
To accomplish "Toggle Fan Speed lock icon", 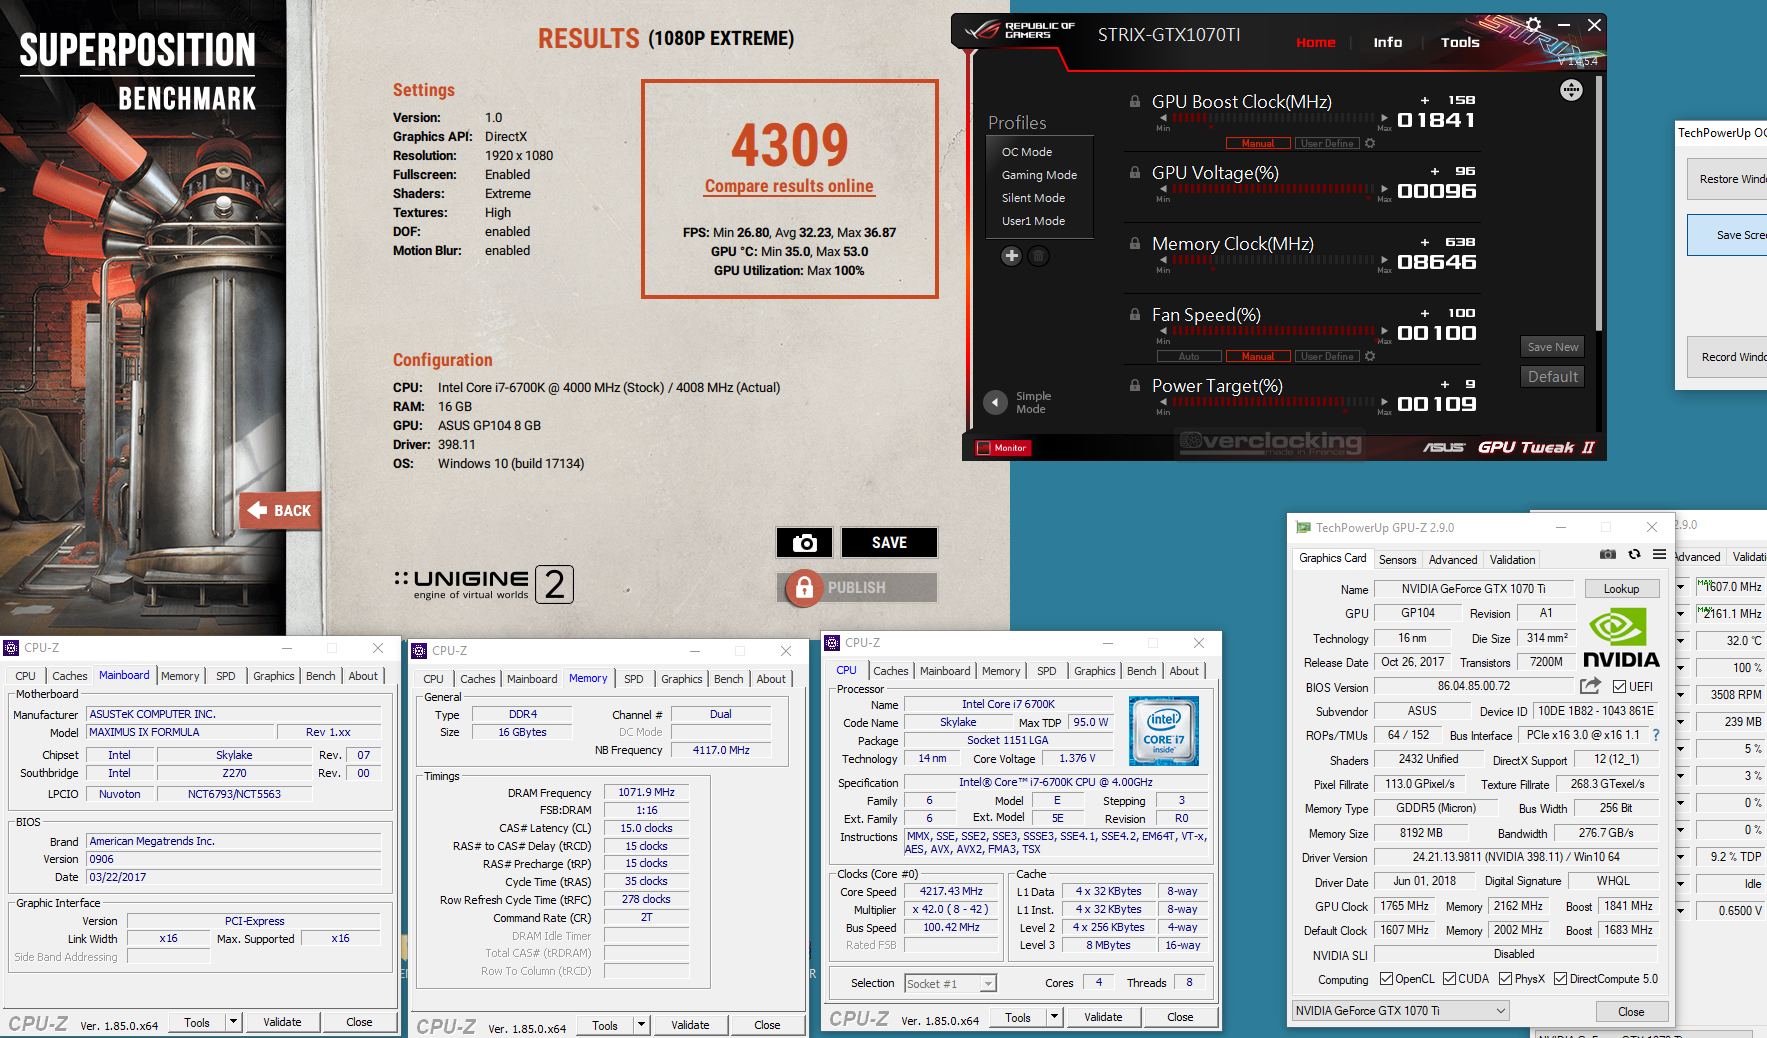I will point(1135,314).
